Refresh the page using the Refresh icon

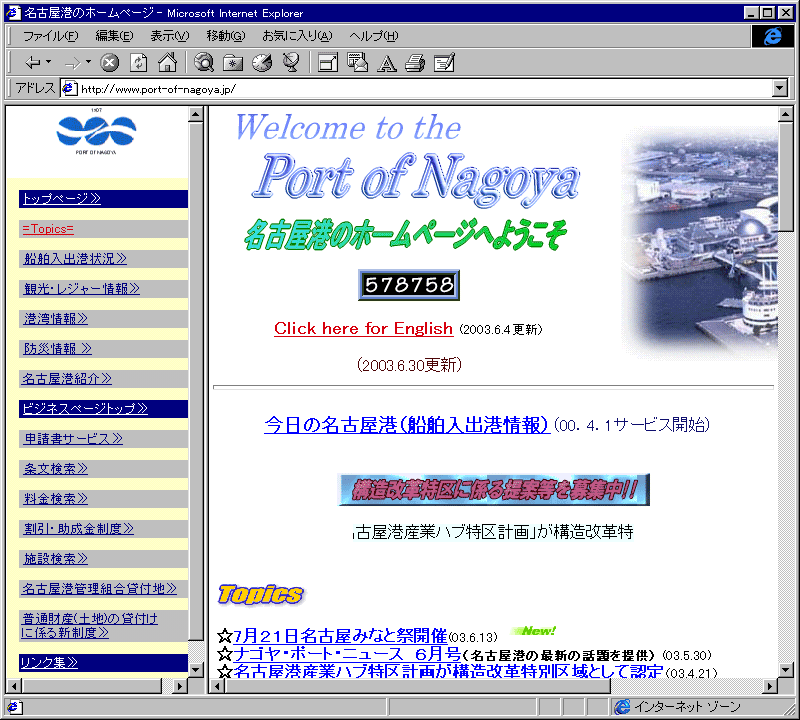[138, 63]
